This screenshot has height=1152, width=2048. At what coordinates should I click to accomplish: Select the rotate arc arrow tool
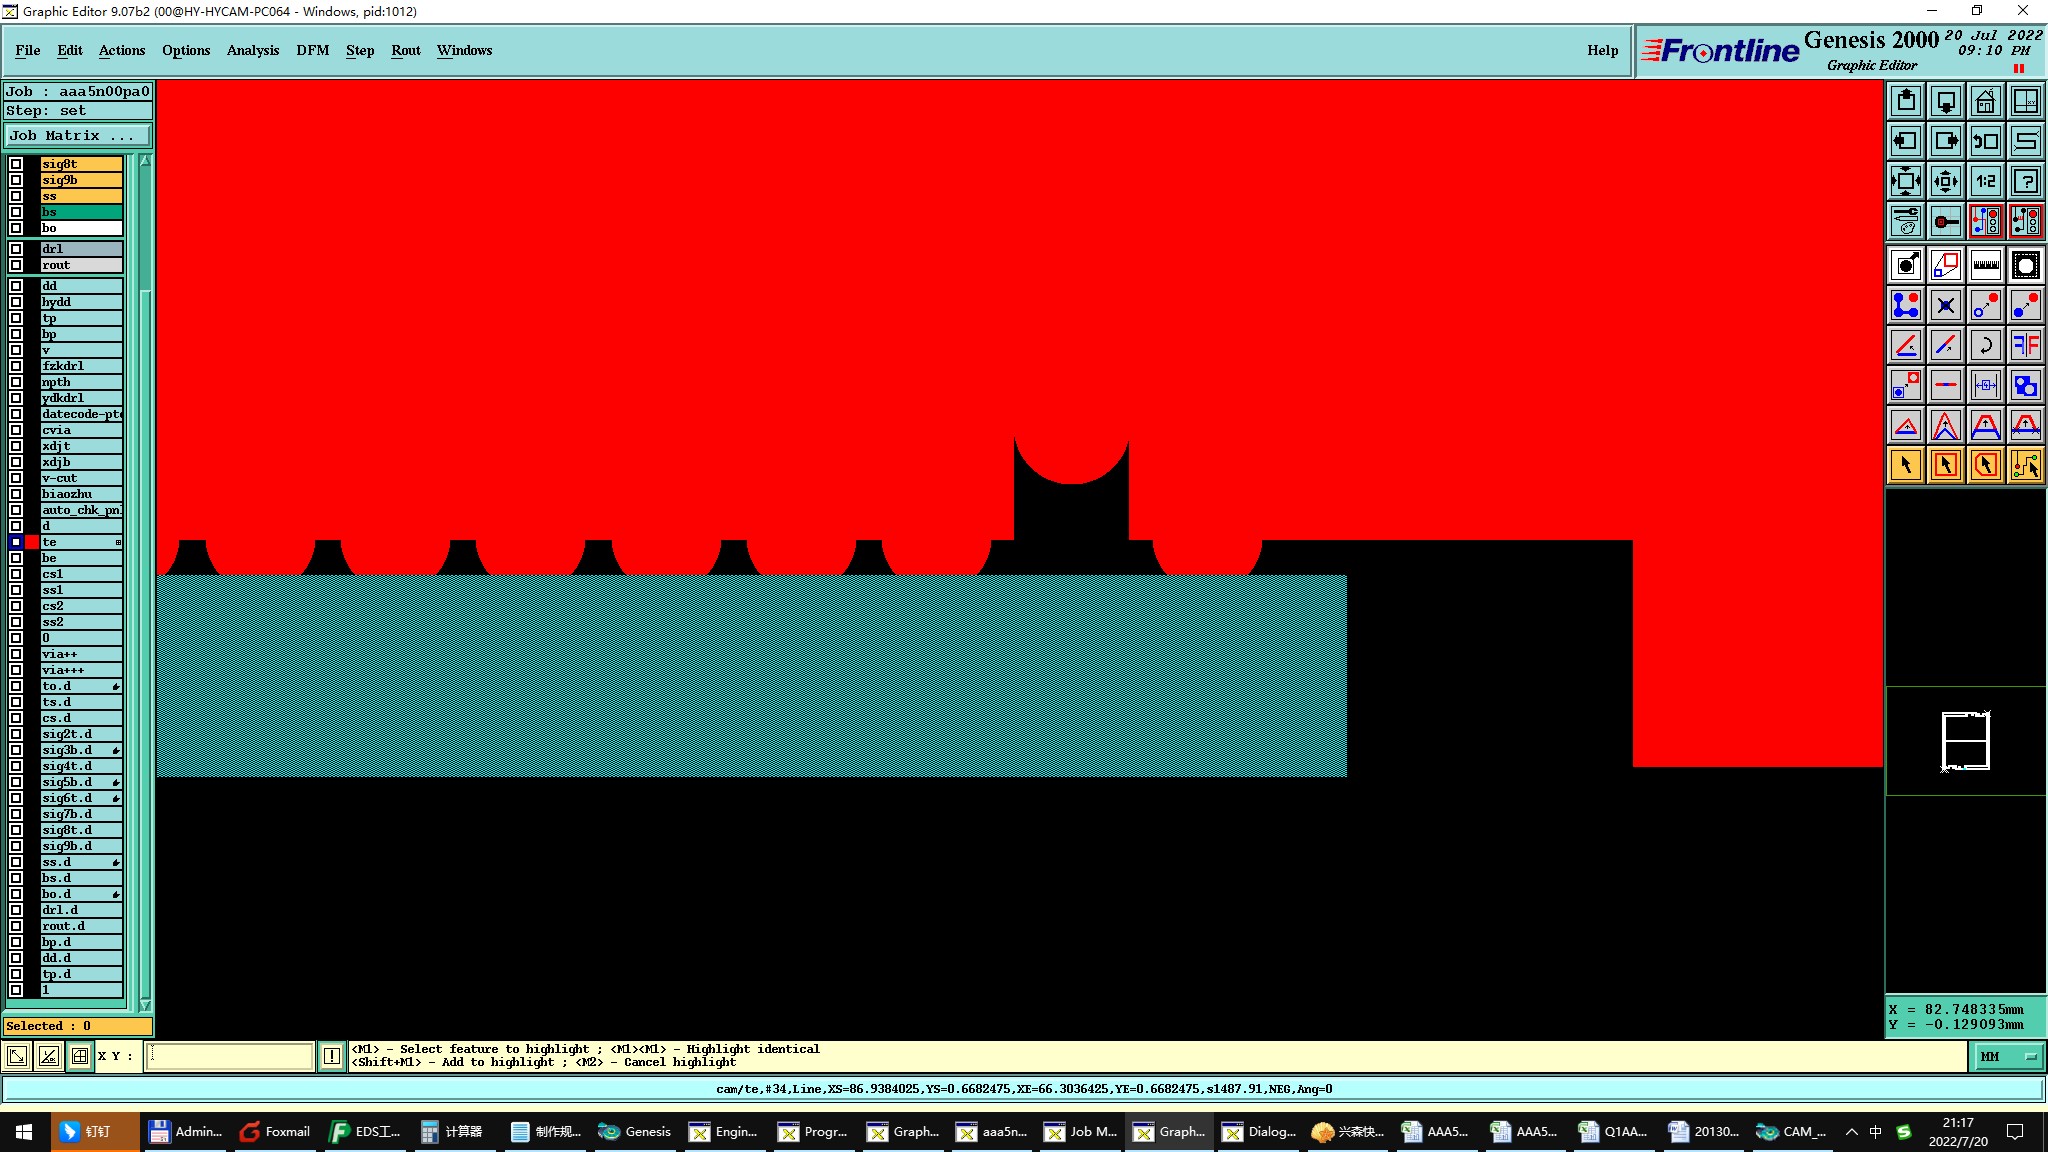[x=1986, y=345]
